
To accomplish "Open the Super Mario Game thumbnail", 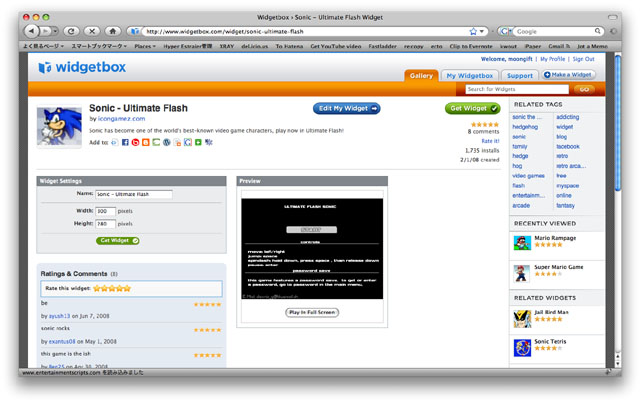I will tap(522, 273).
